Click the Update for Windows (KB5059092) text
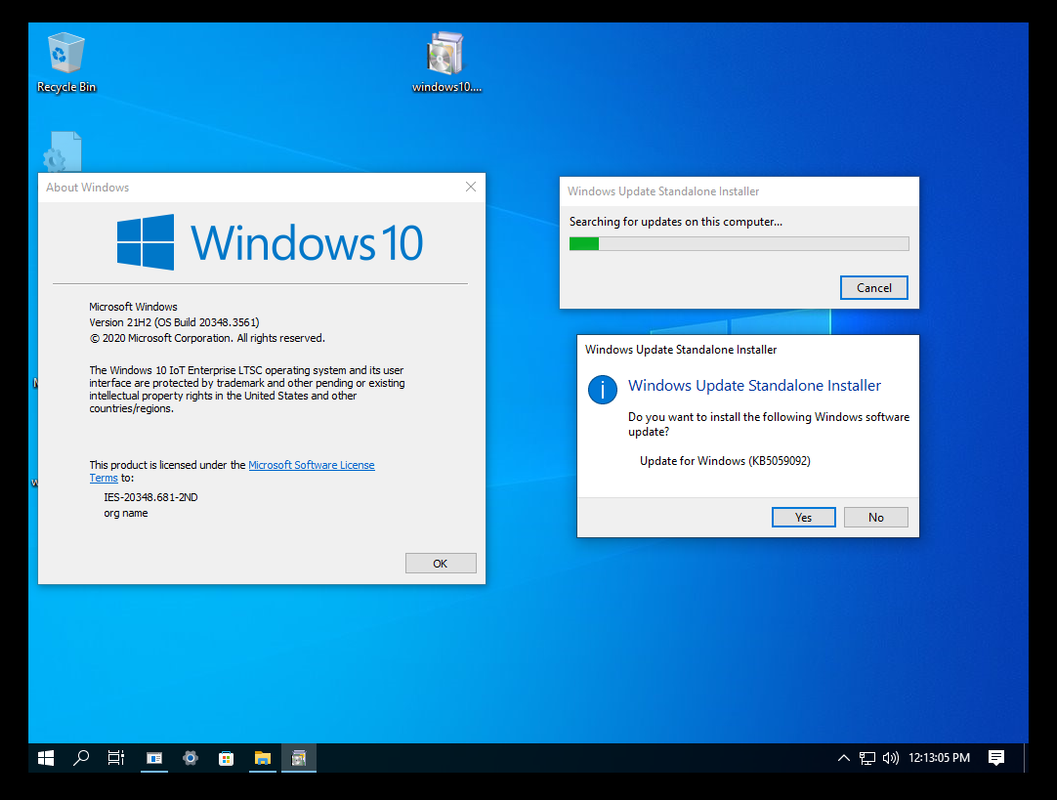This screenshot has height=800, width=1057. (725, 461)
